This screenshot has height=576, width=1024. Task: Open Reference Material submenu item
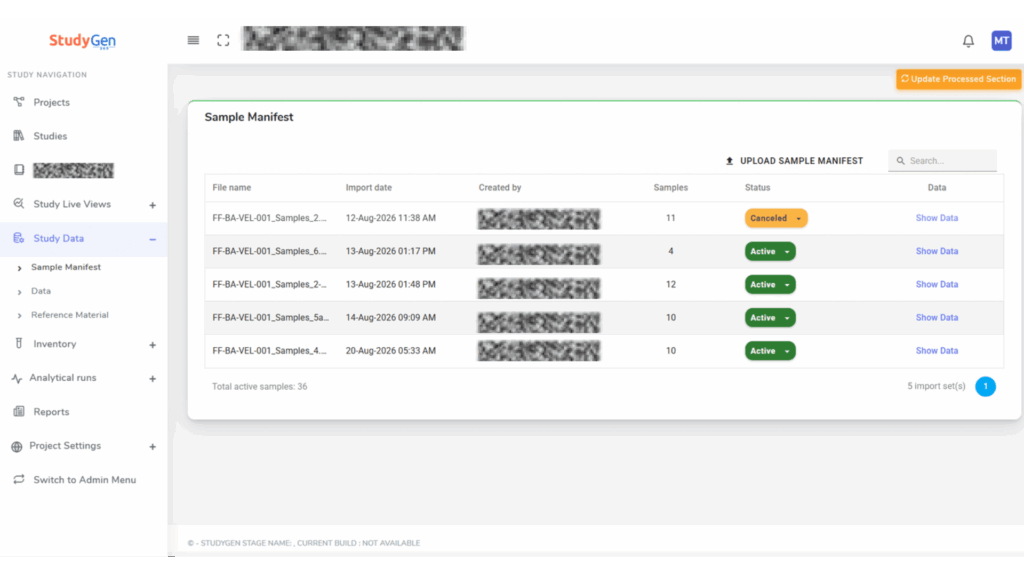click(70, 315)
